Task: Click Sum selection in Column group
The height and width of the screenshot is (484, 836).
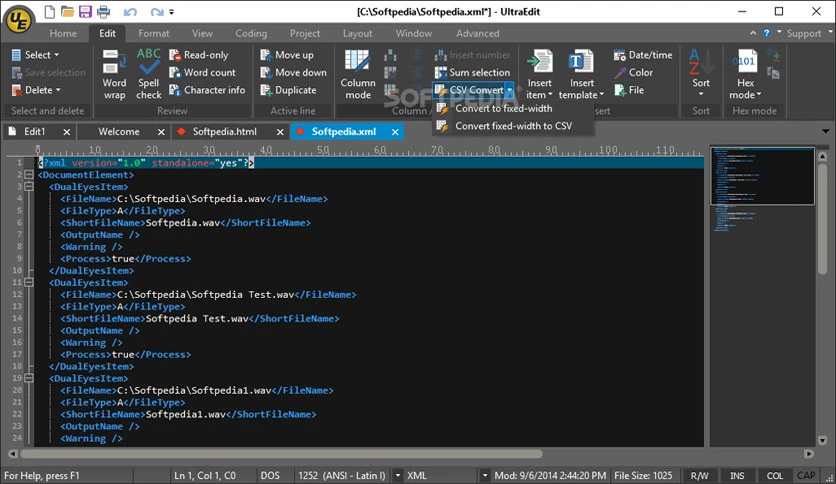Action: [472, 72]
